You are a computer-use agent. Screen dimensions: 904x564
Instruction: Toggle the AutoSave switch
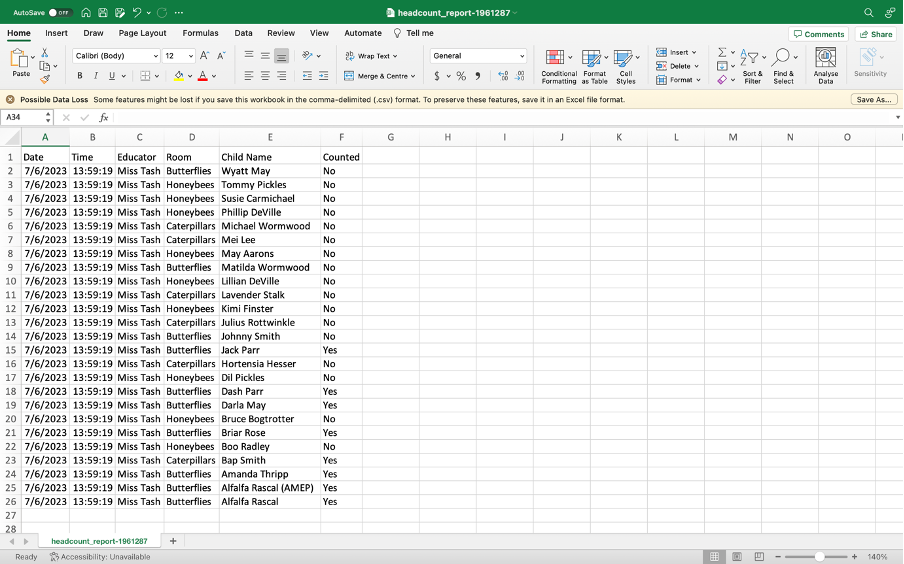(60, 12)
